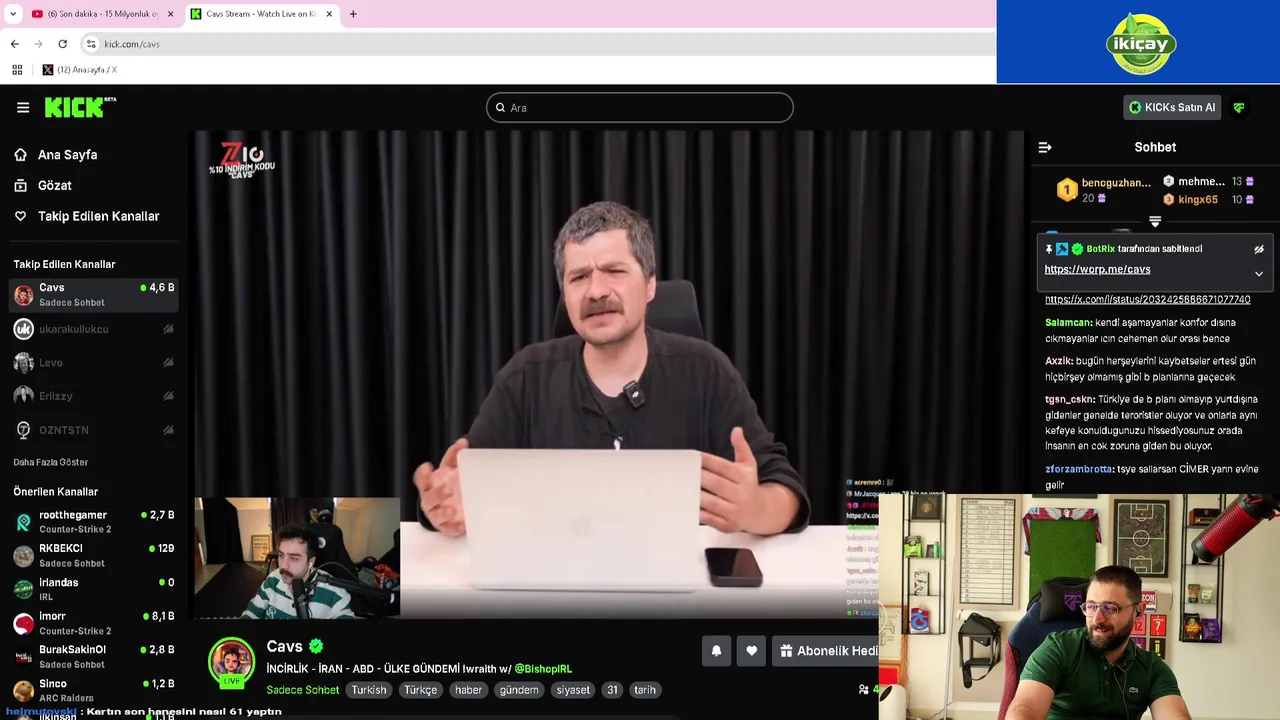Viewport: 1280px width, 720px height.
Task: Close the YouTube Son dakika tab
Action: (x=170, y=14)
